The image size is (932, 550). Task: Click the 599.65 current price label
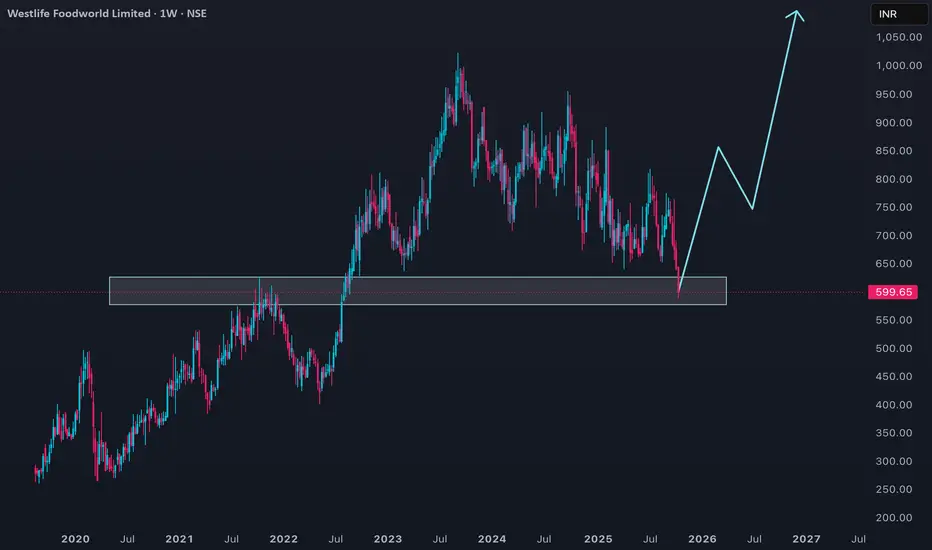[893, 292]
